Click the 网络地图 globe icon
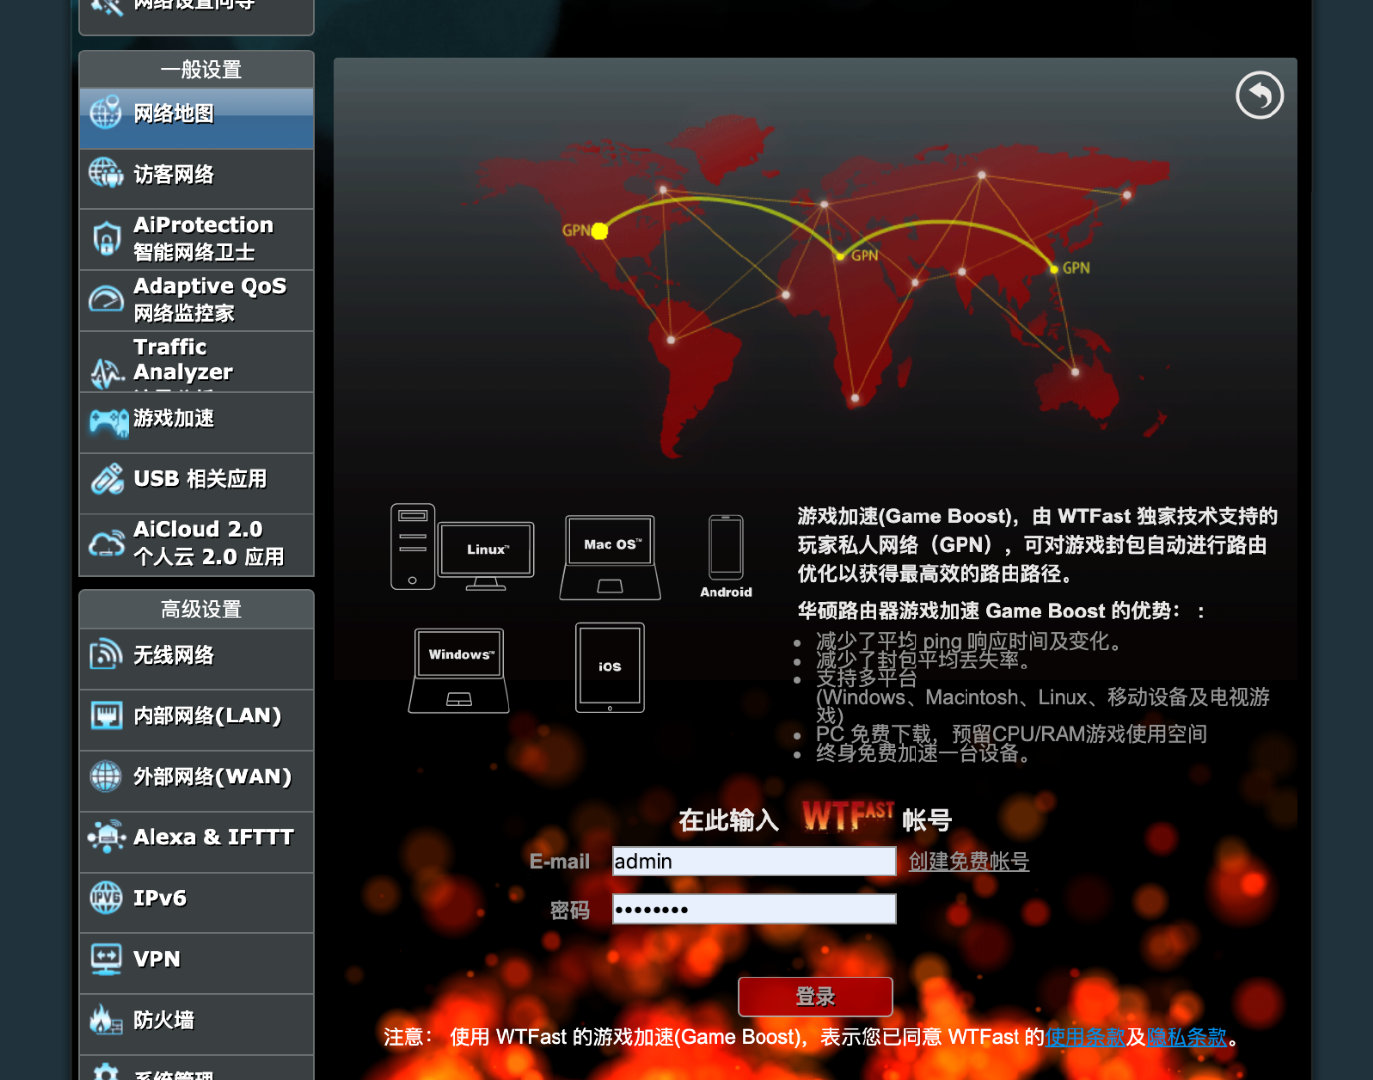Screen dimensions: 1373x1080 pos(106,113)
